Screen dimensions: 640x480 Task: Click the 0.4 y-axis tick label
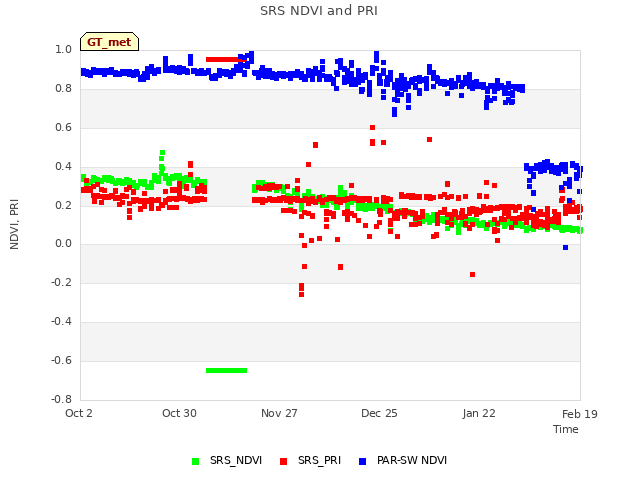click(x=63, y=166)
